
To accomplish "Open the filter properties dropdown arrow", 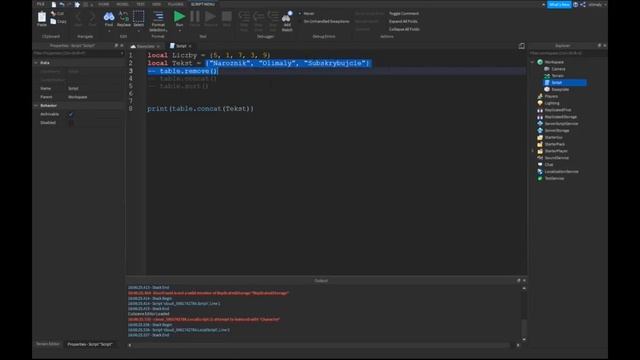I will [122, 53].
